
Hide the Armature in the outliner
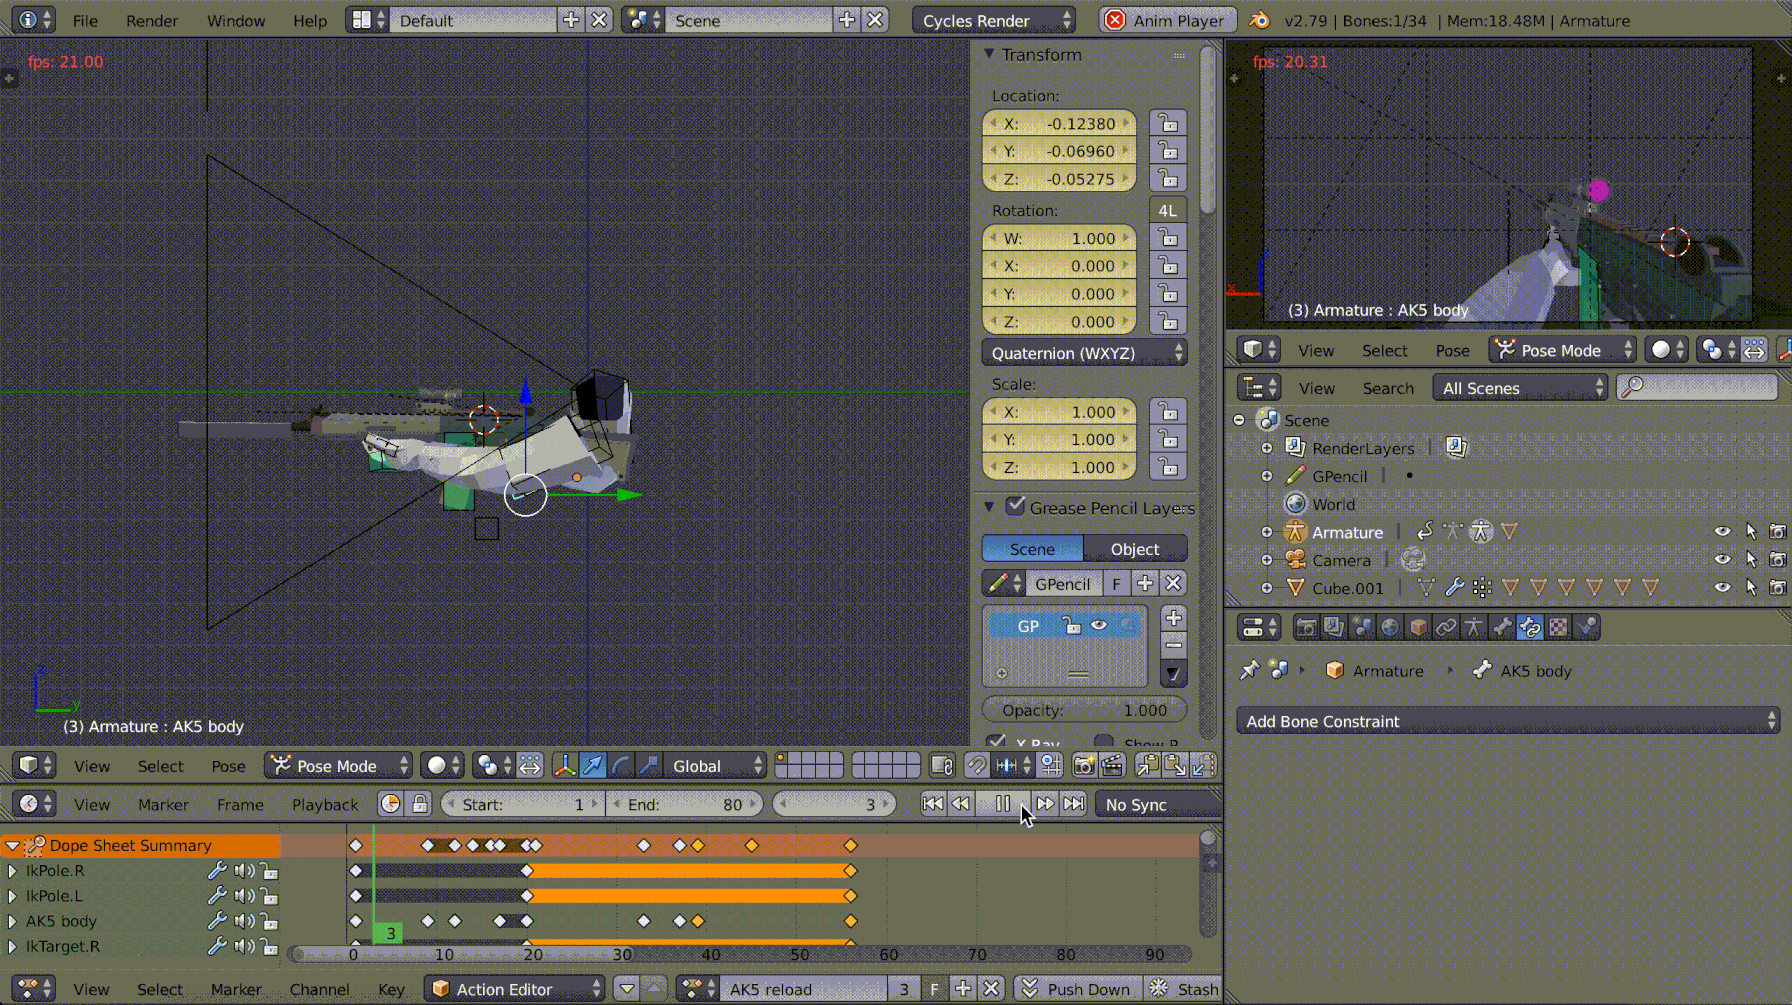[1722, 532]
